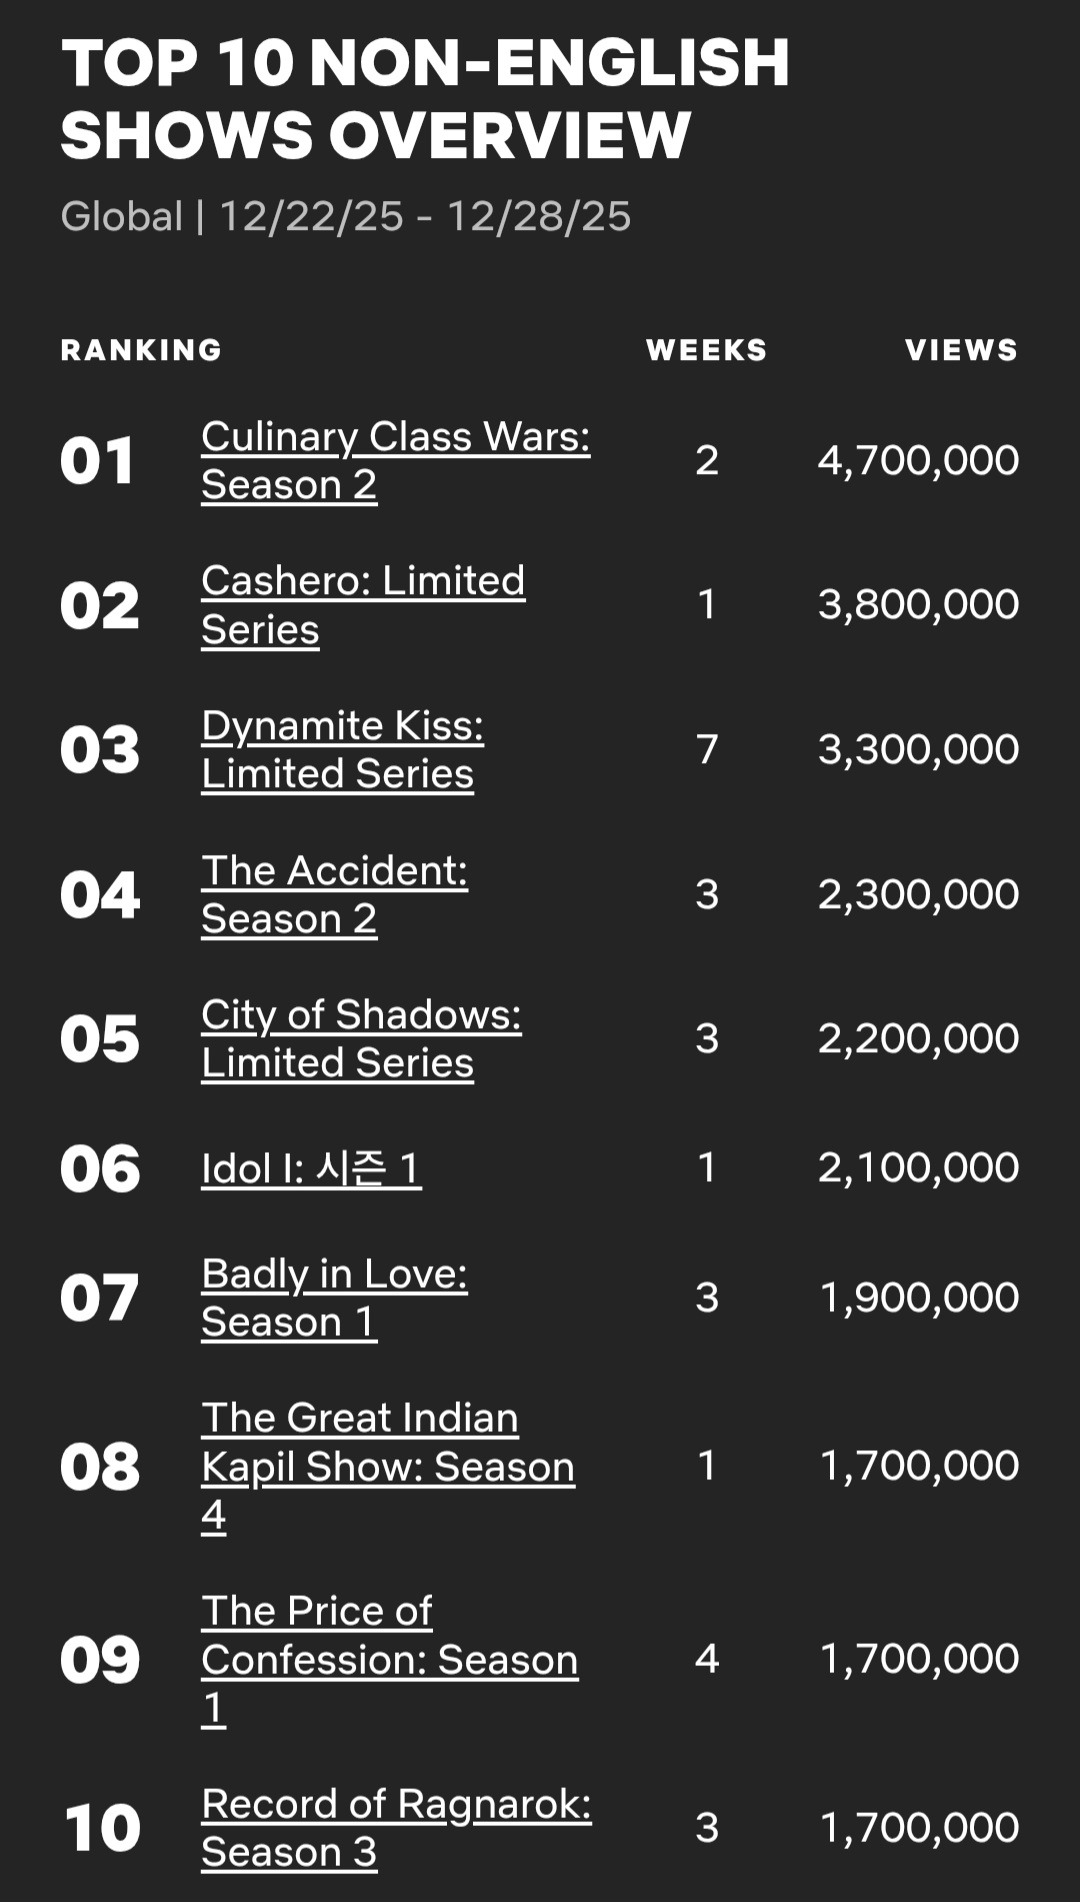Click rank number 01

tap(97, 461)
